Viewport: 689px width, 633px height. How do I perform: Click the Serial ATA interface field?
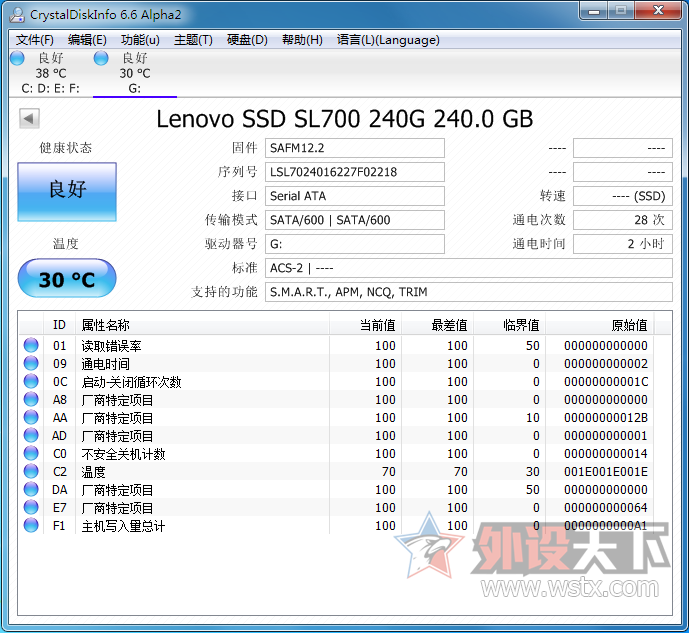click(x=355, y=196)
